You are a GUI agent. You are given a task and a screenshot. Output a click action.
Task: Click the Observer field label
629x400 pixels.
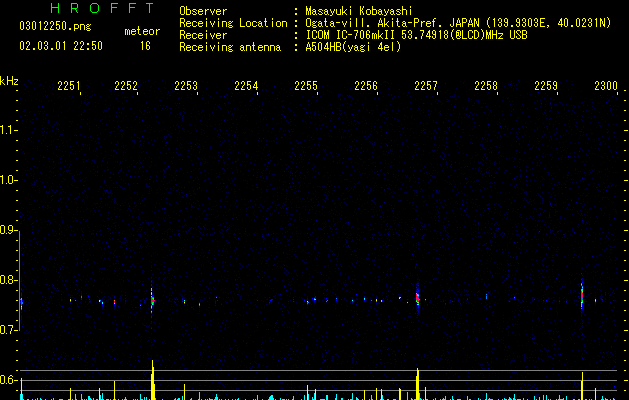pos(203,11)
